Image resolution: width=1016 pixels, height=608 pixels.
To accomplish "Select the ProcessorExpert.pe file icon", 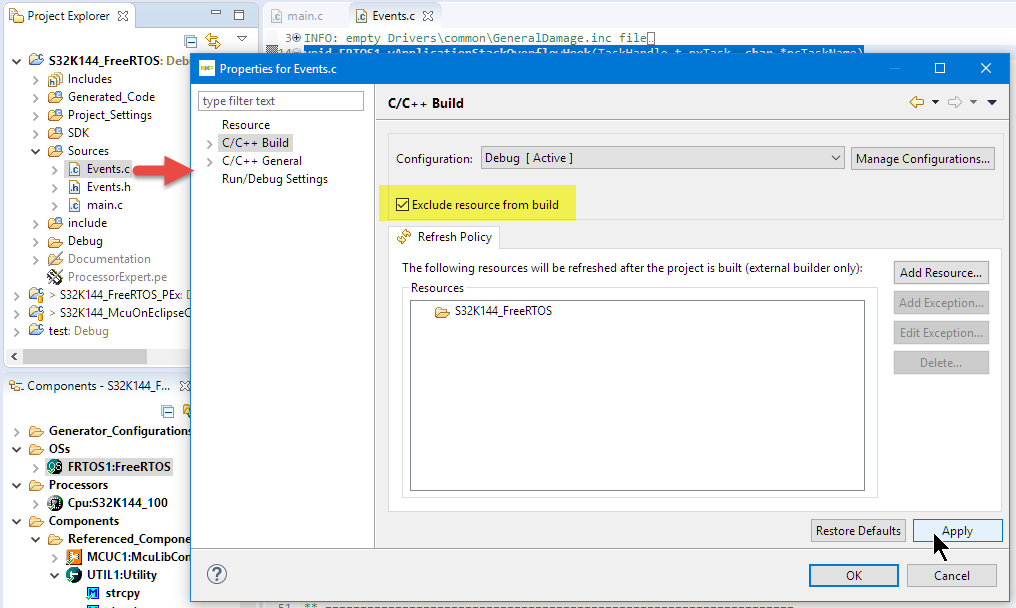I will click(56, 277).
